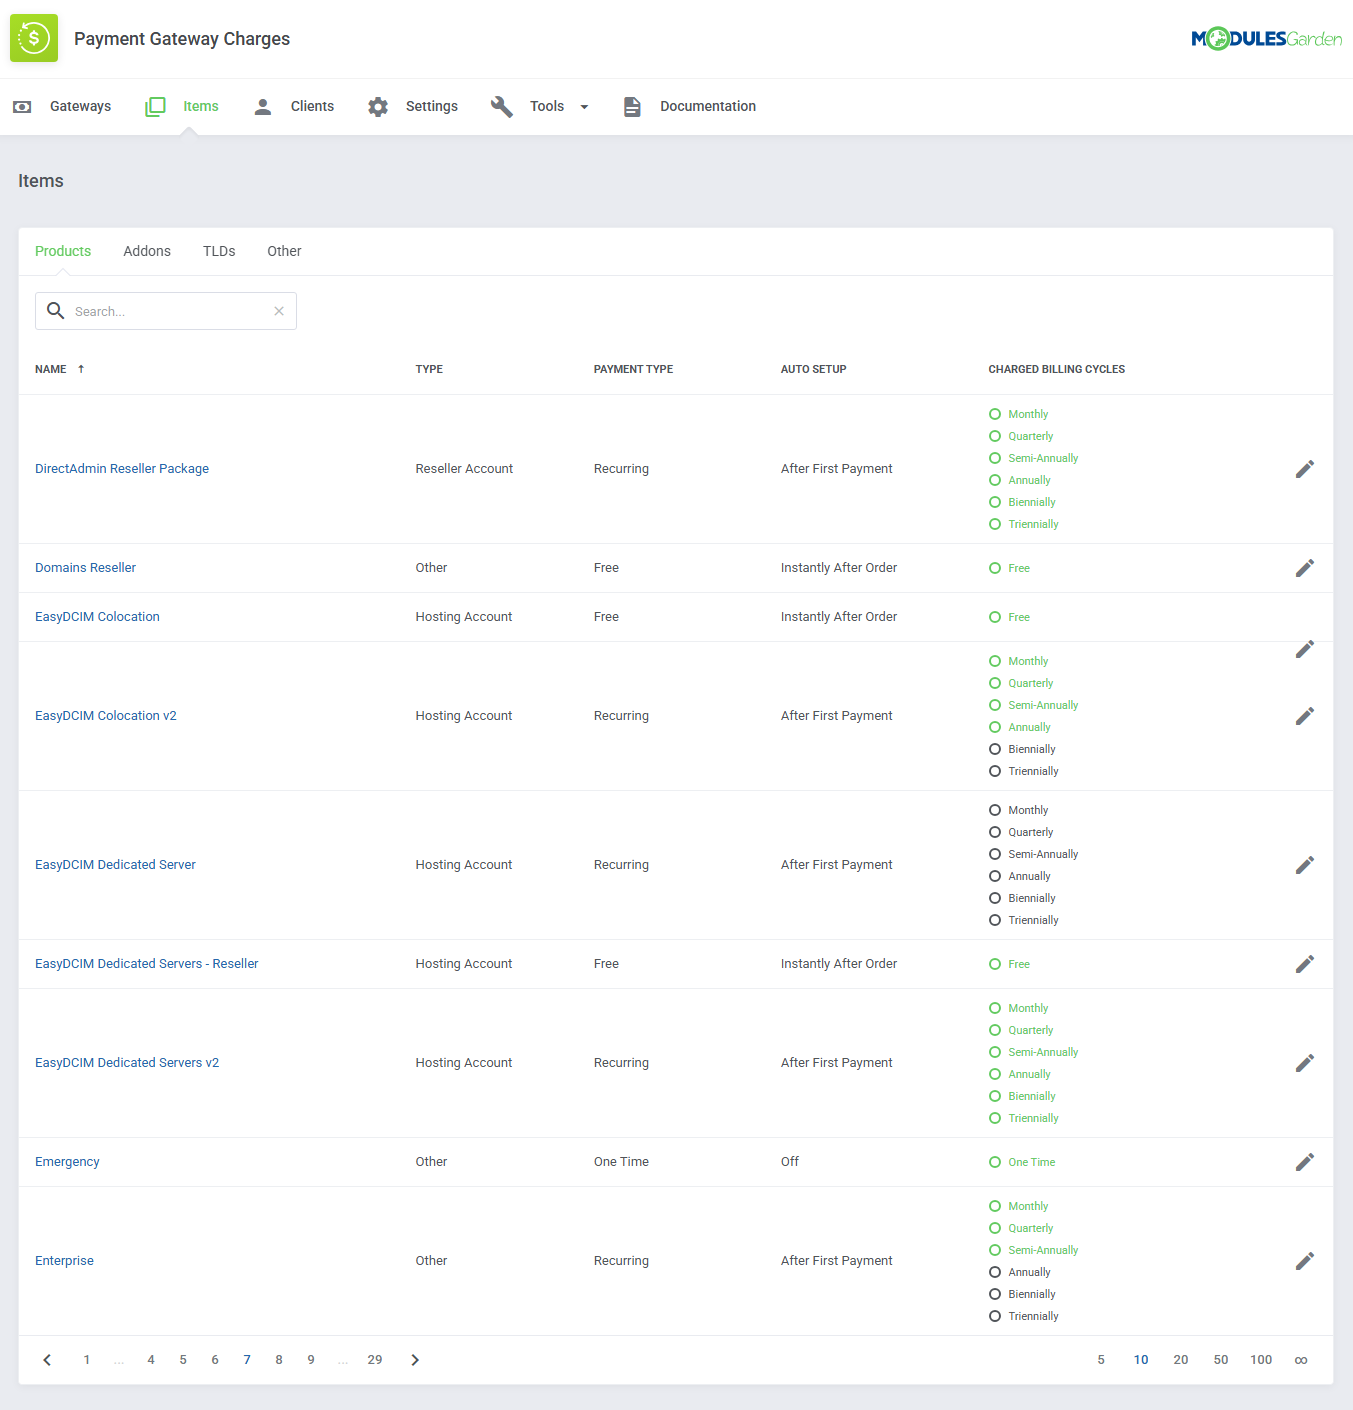
Task: Open the Gateways section icon
Action: point(22,106)
